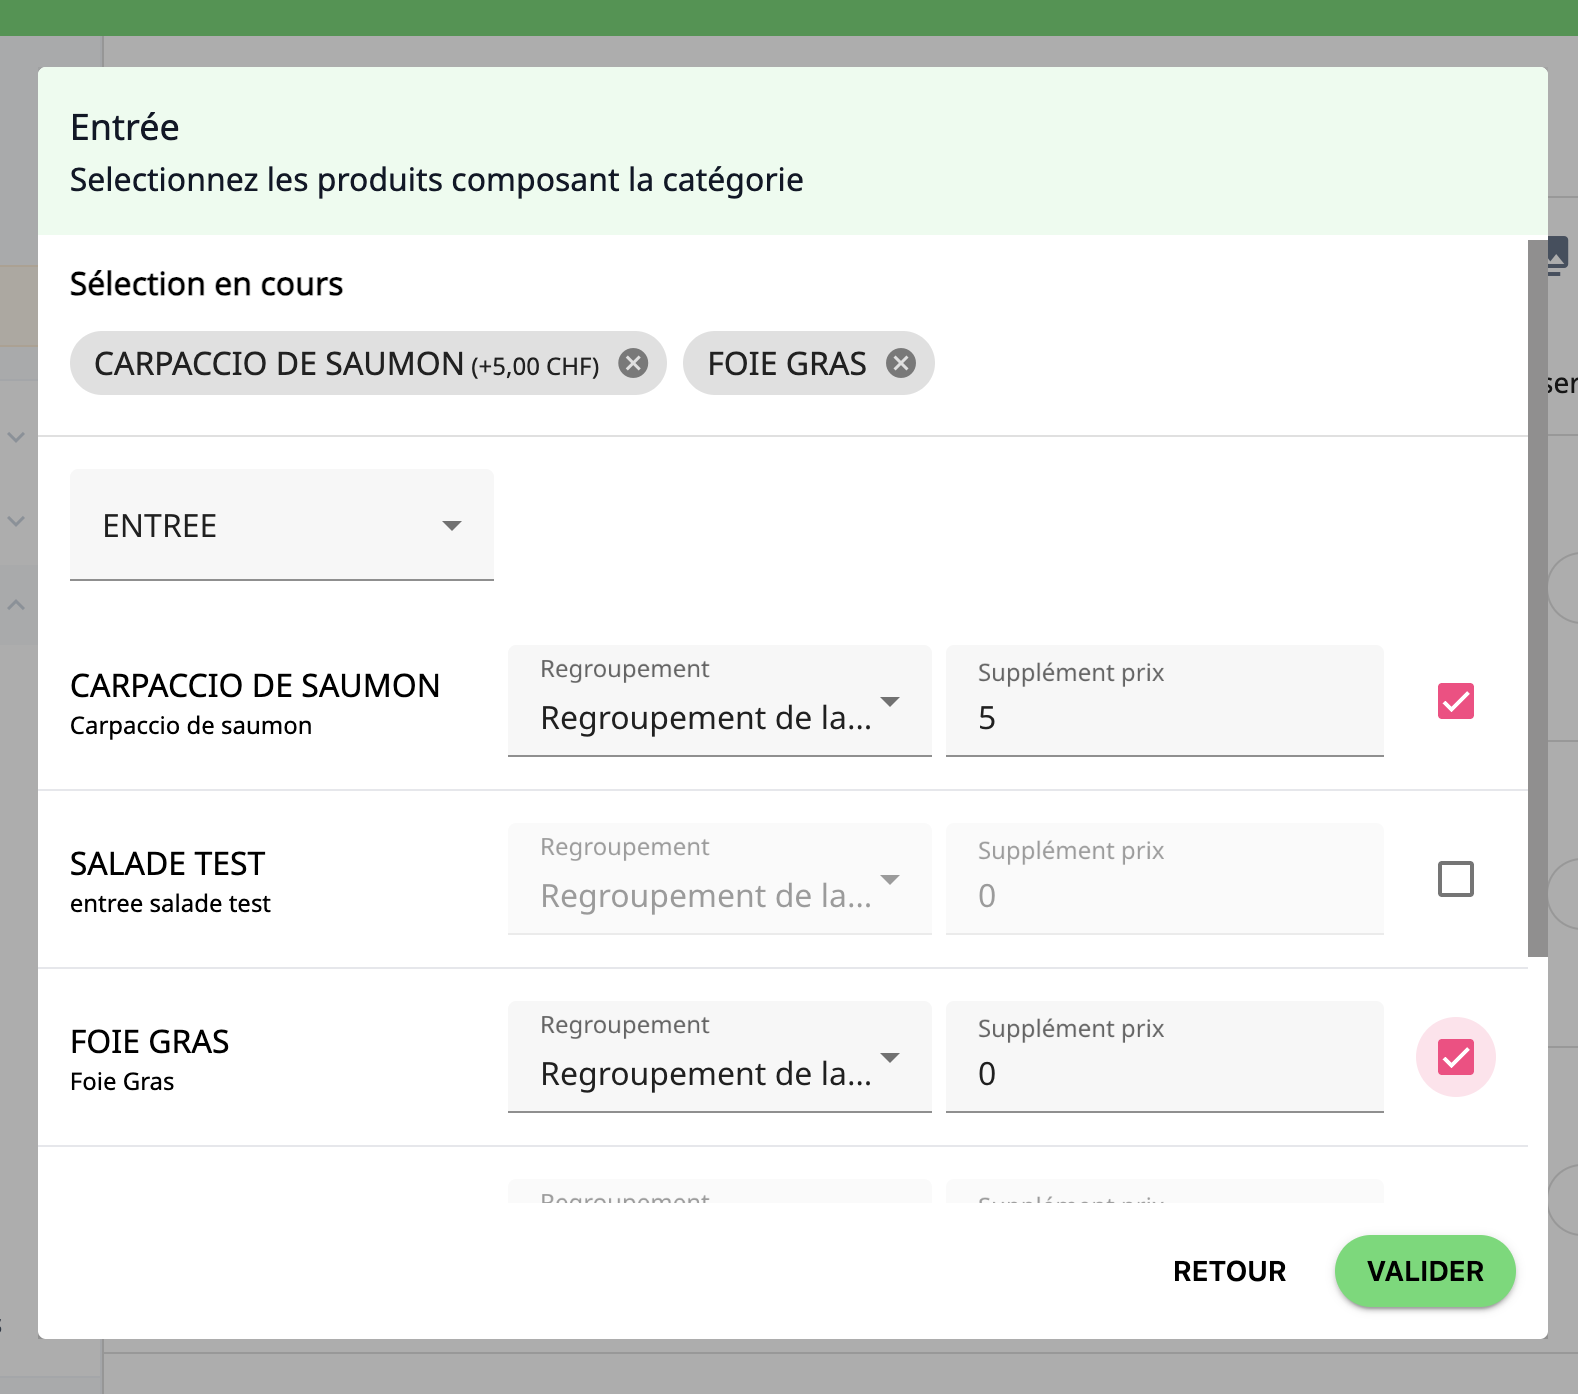1578x1394 pixels.
Task: Click the dialog's vertical scrollbar
Action: click(1537, 600)
